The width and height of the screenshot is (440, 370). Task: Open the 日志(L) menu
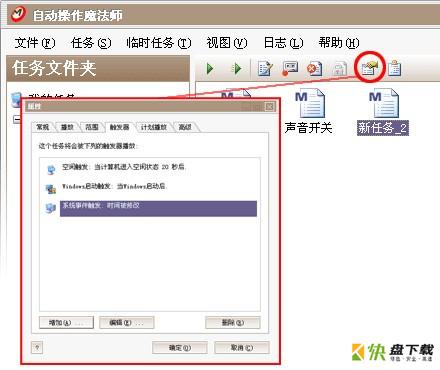click(x=283, y=43)
